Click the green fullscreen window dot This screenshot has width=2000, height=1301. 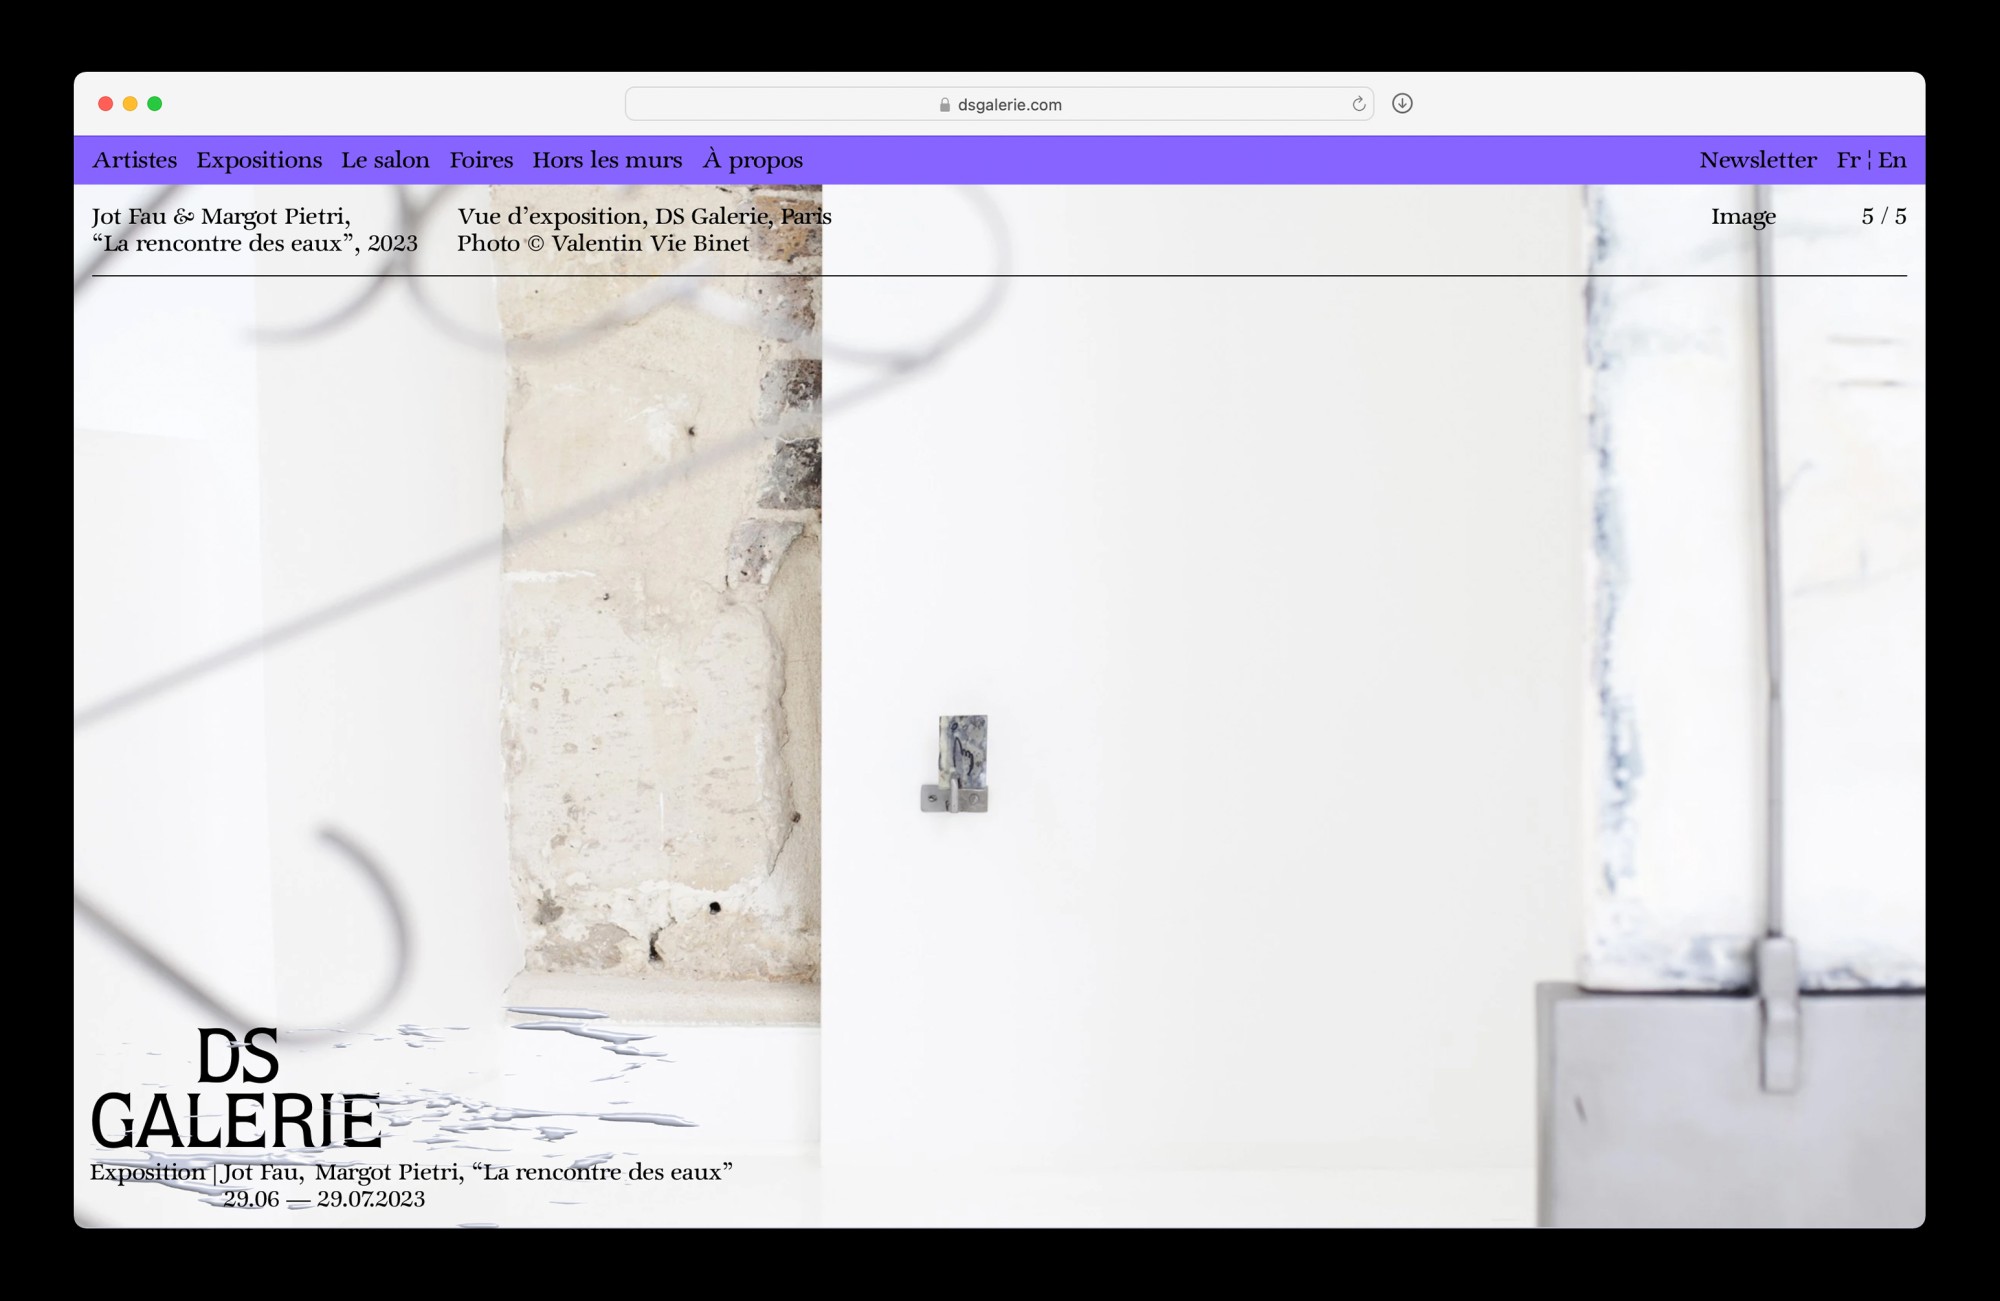coord(155,104)
